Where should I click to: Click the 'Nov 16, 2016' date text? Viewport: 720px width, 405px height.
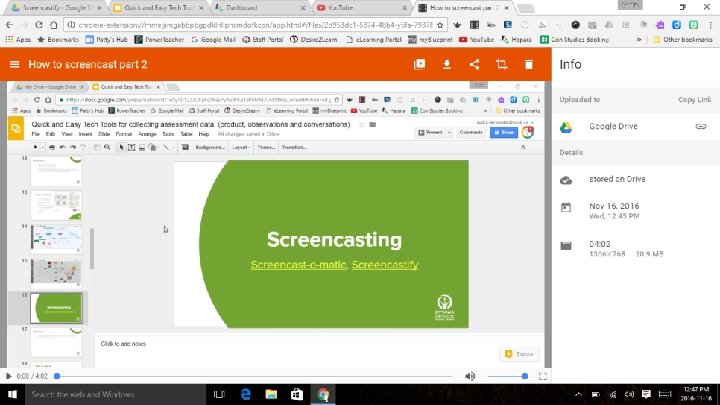click(x=614, y=206)
